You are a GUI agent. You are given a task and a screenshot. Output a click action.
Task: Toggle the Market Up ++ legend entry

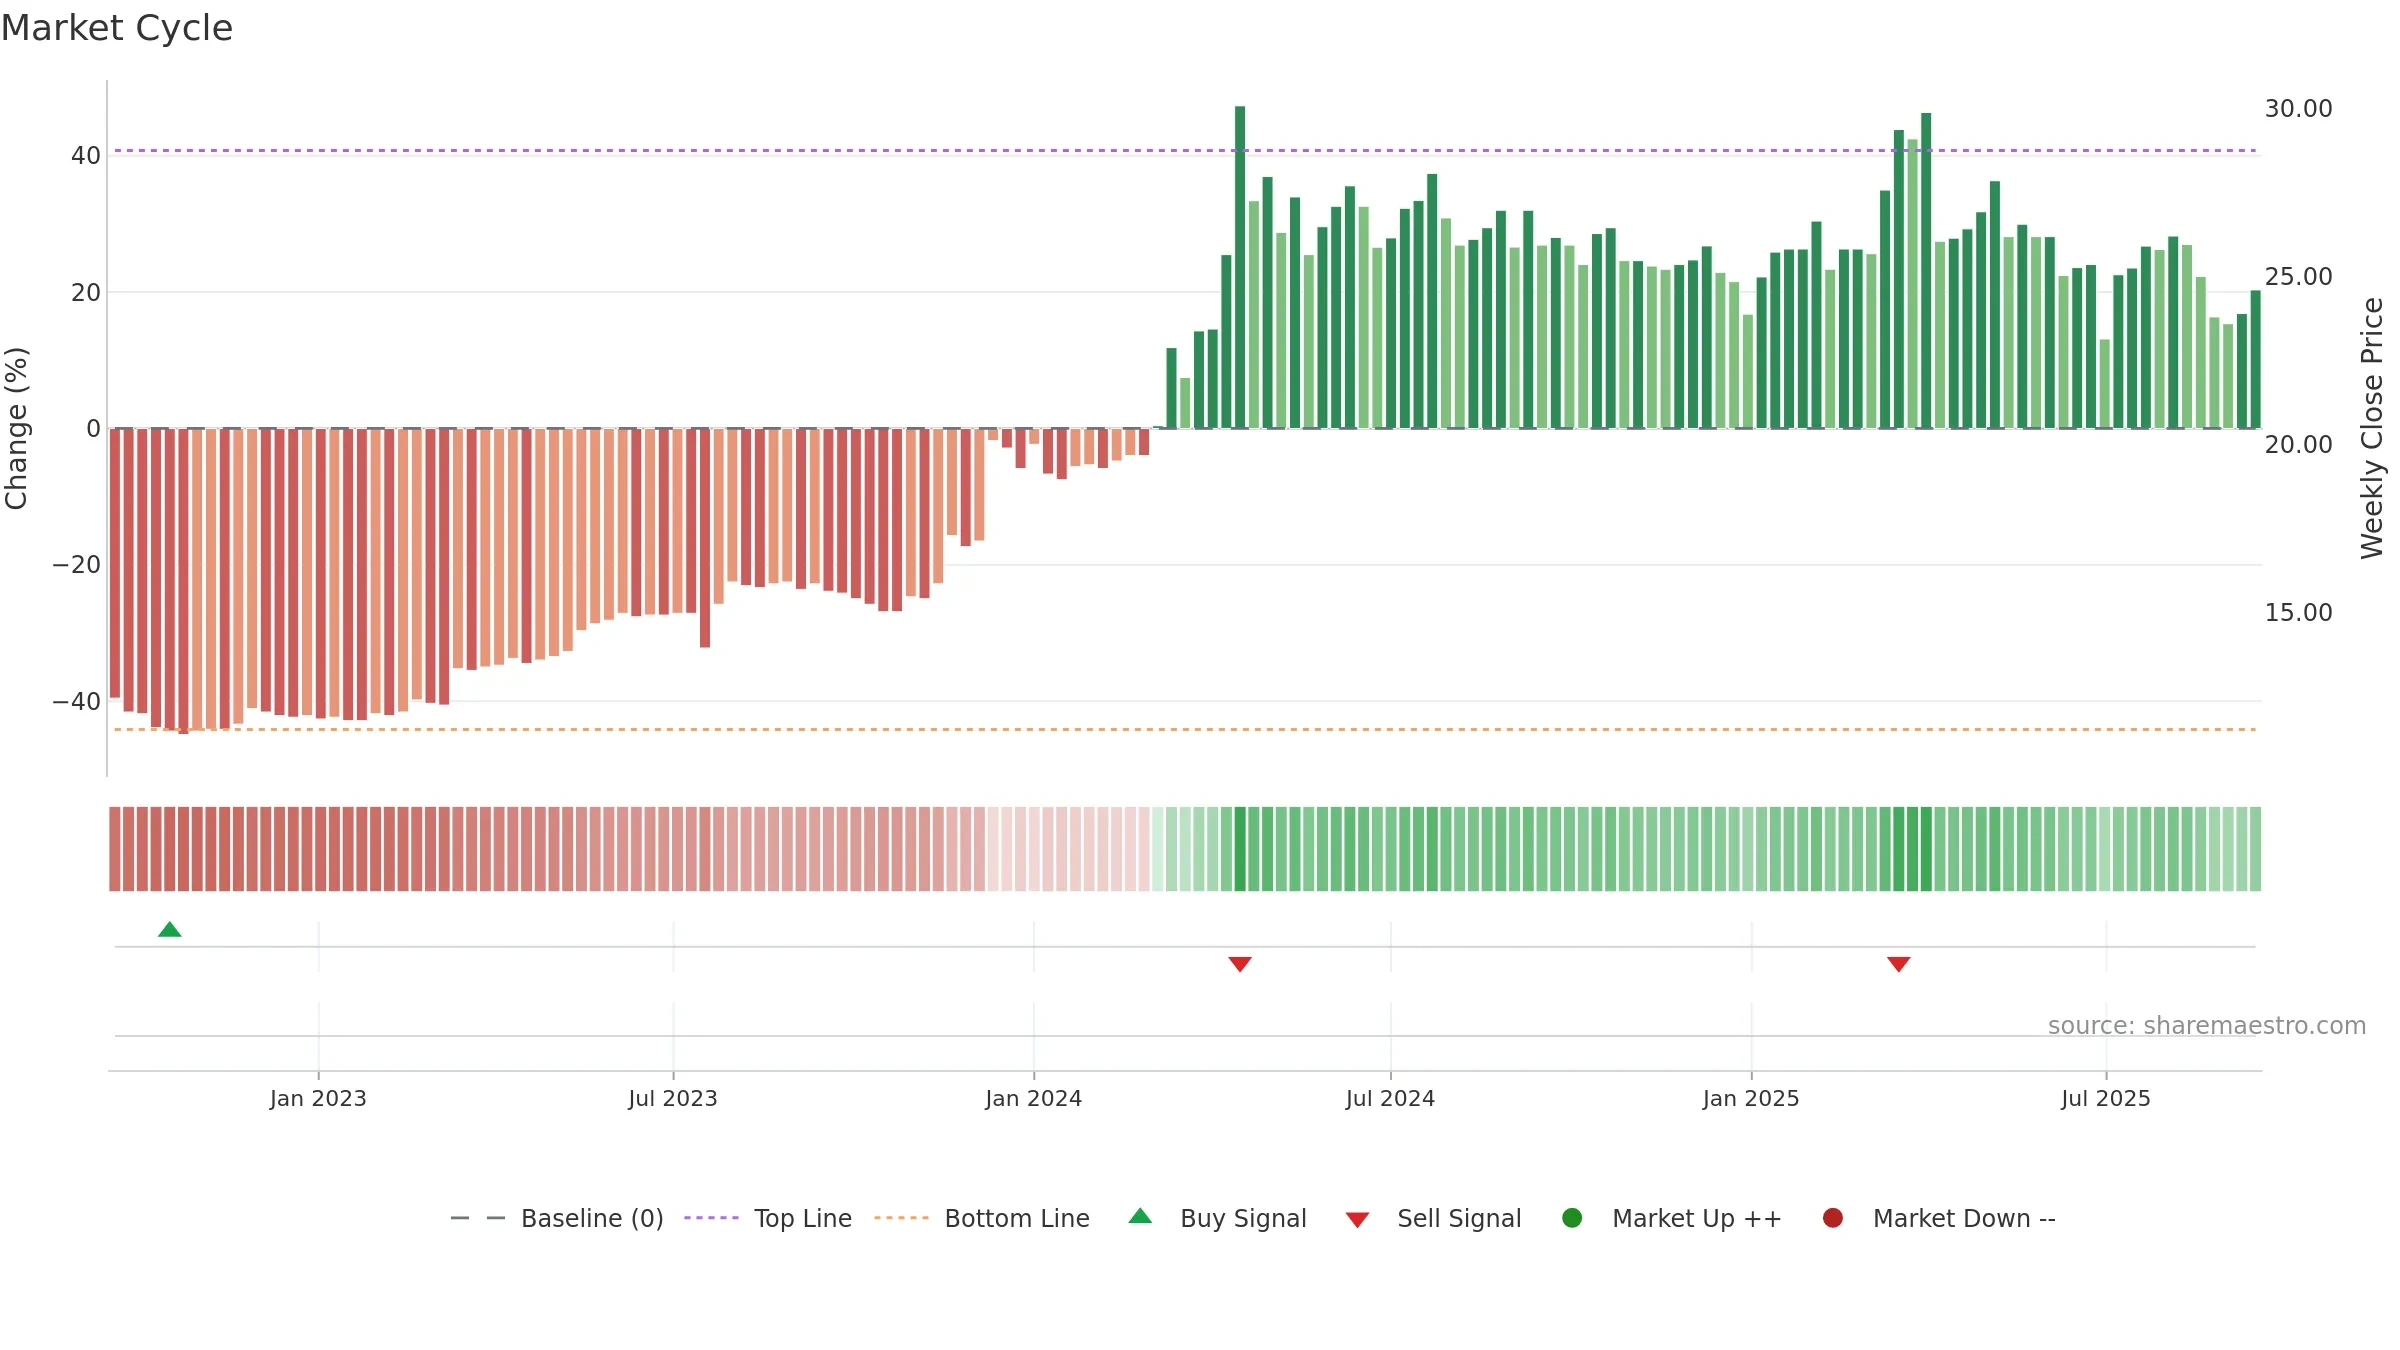pos(1672,1218)
